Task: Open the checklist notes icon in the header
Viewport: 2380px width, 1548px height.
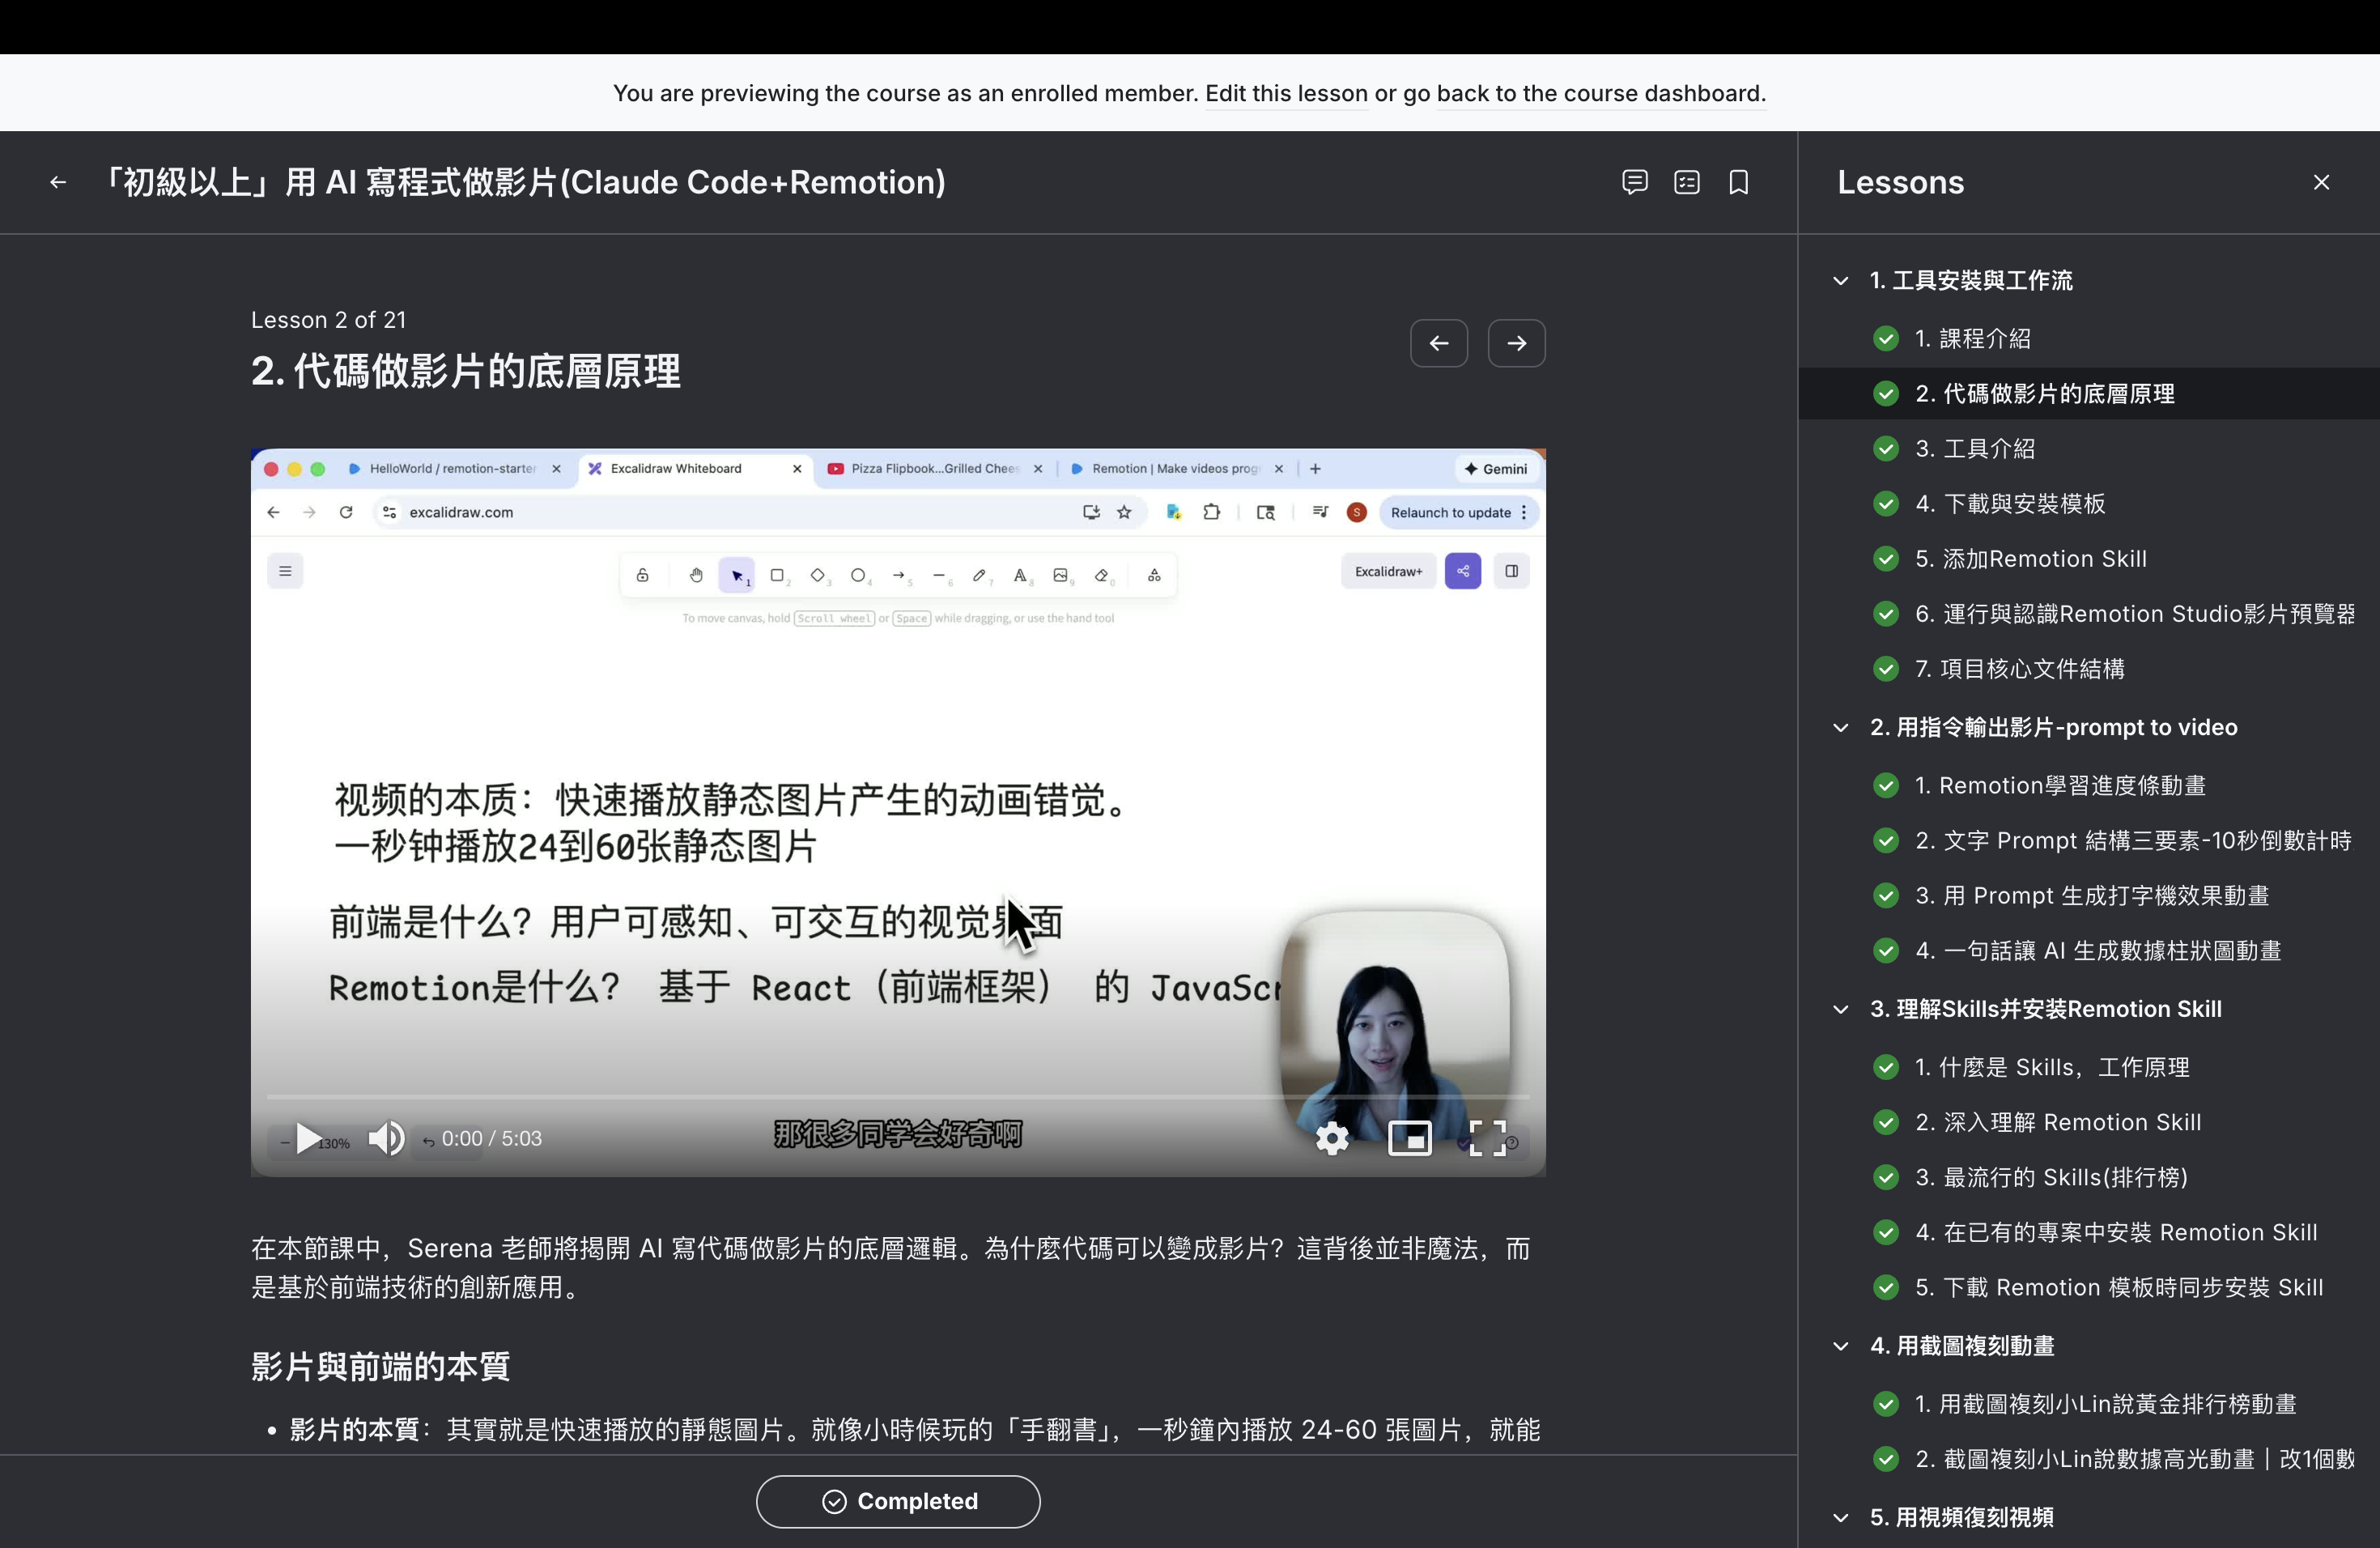Action: pos(1686,182)
